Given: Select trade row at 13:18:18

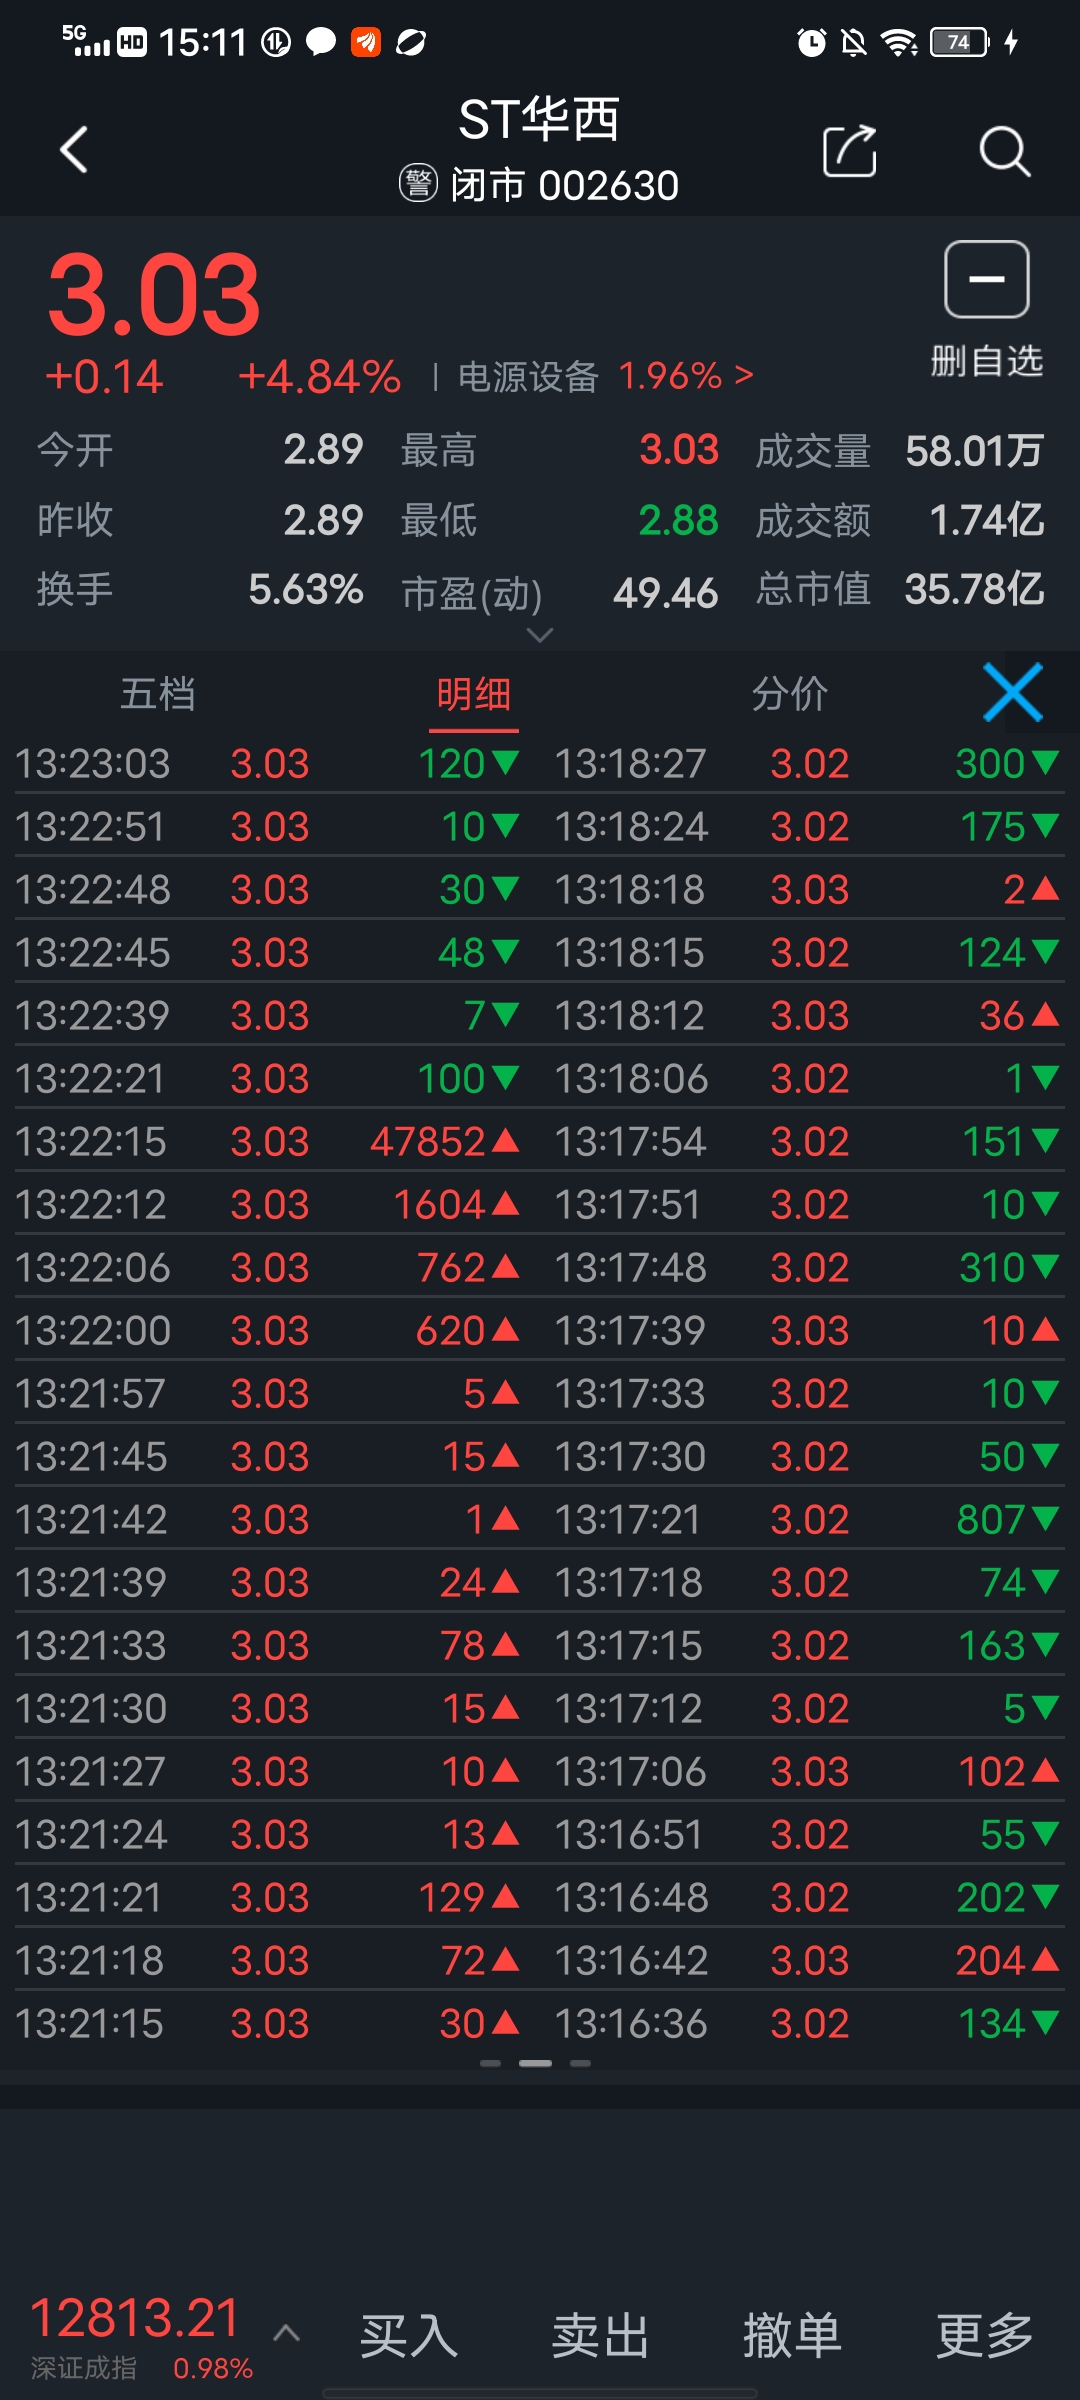Looking at the screenshot, I should 808,889.
